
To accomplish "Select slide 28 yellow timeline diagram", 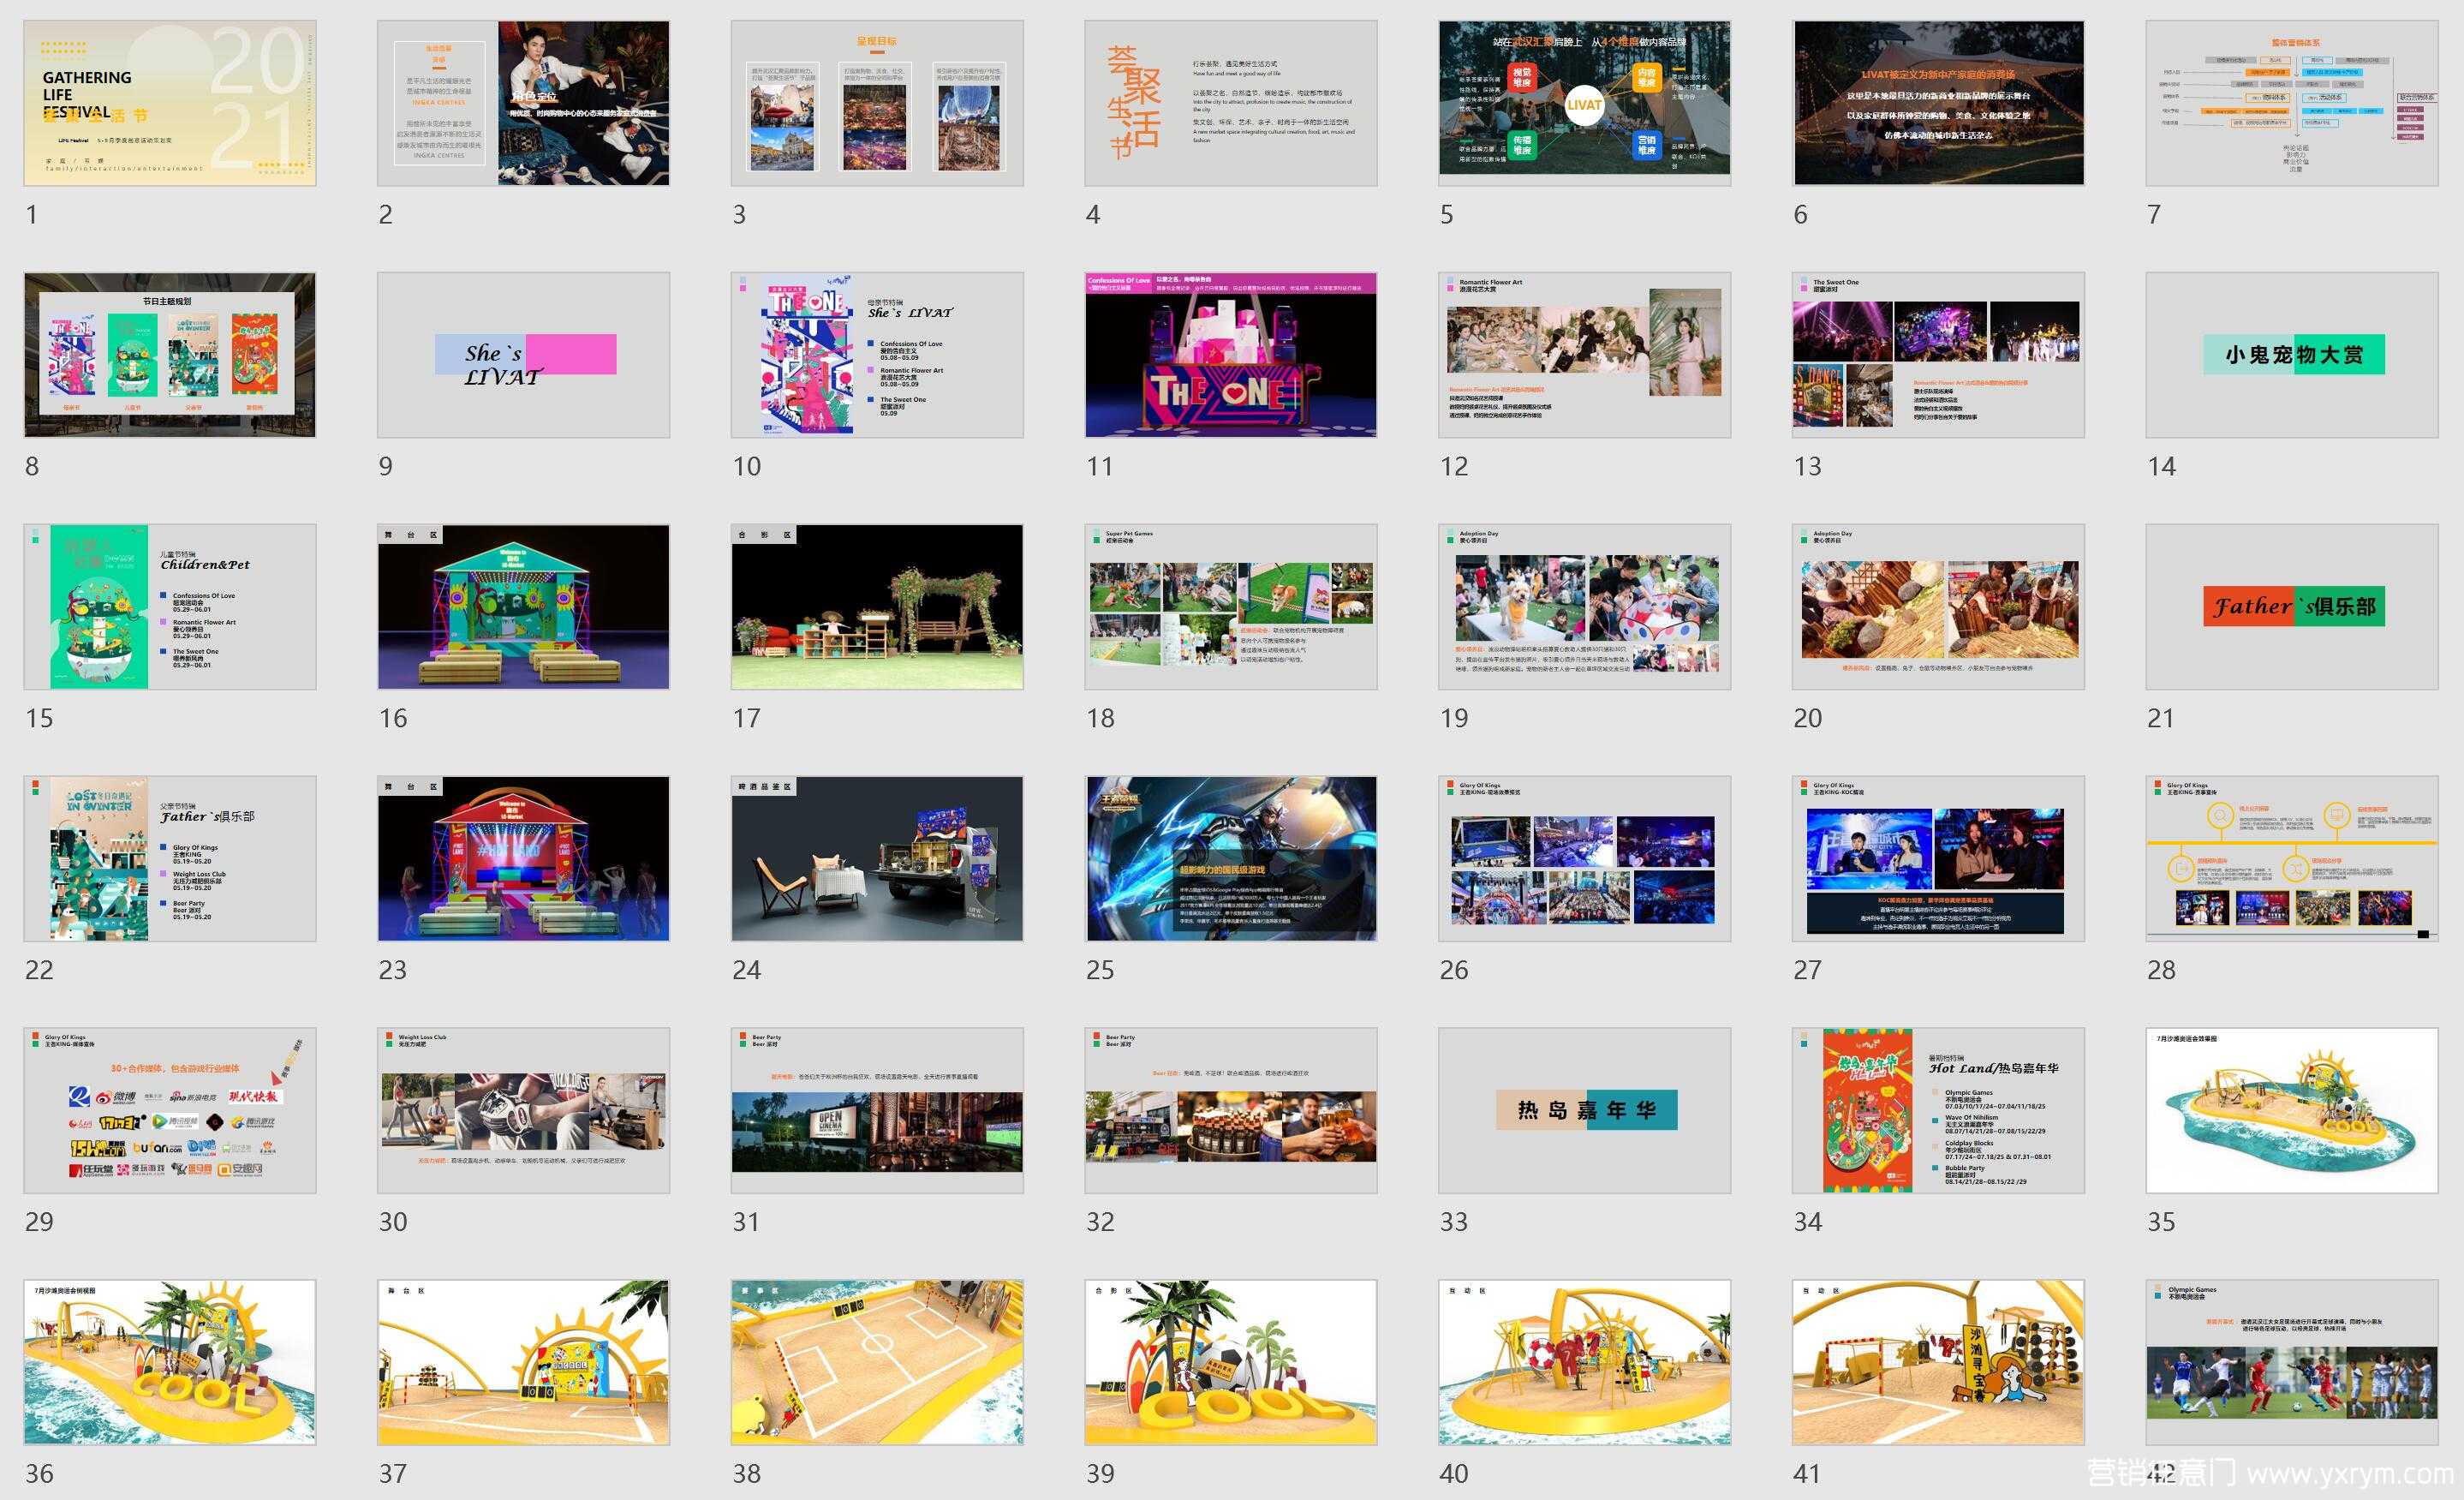I will (x=2292, y=859).
